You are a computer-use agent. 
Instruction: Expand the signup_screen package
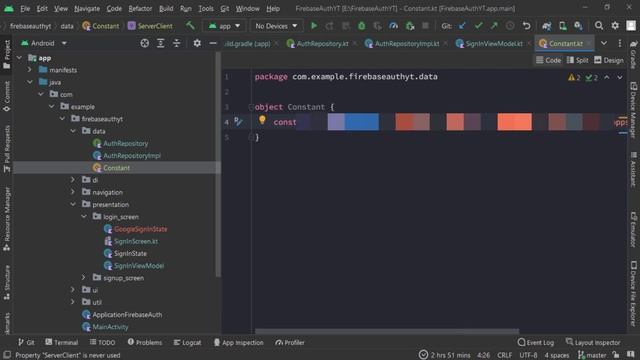pyautogui.click(x=84, y=278)
